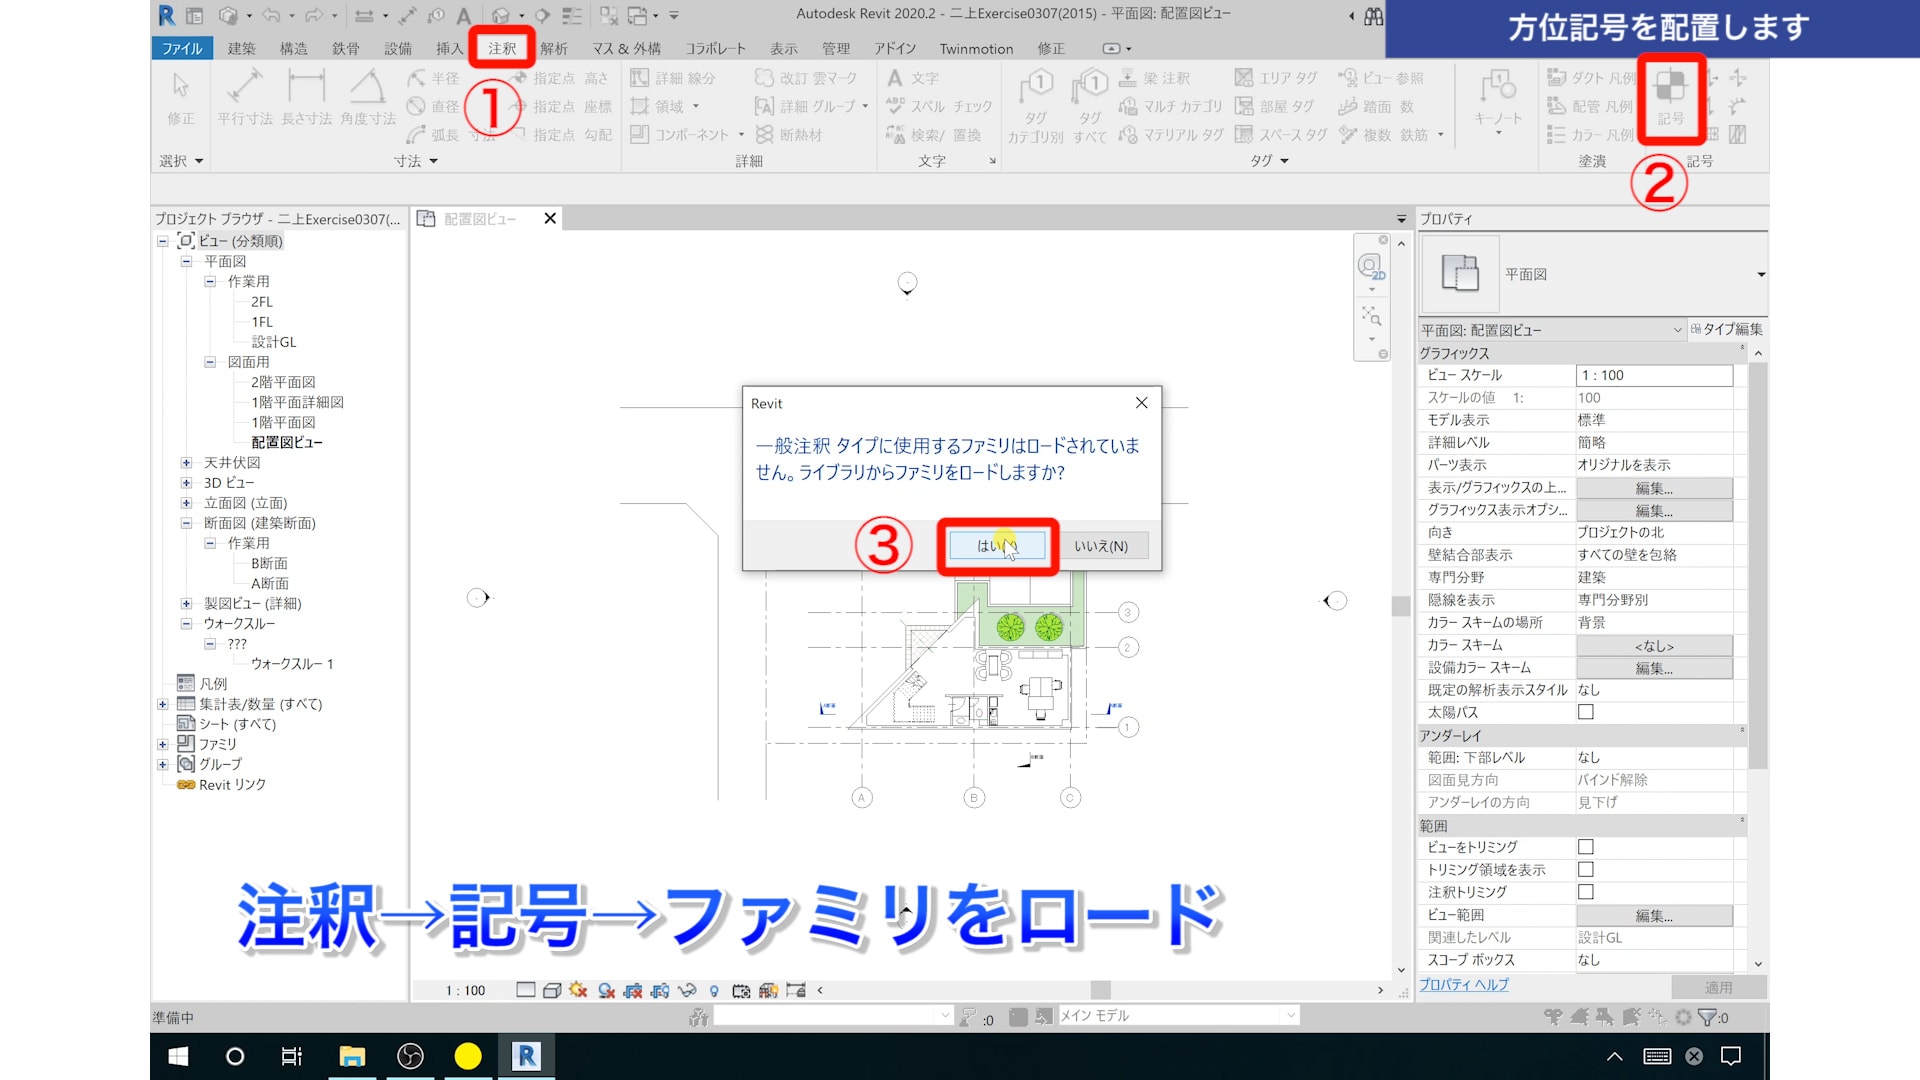Viewport: 1920px width, 1080px height.
Task: Click いいえ(N) in the Revit dialog
Action: tap(1101, 546)
